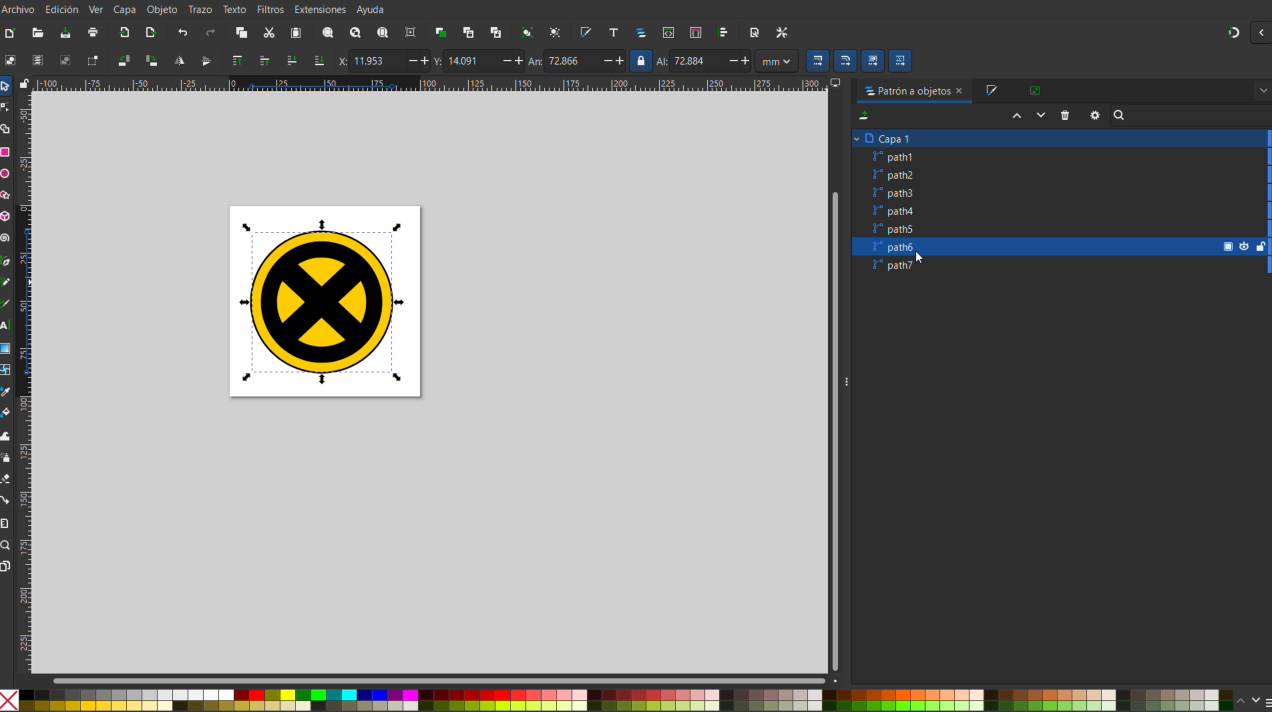Toggle canvas lock above ruler
Viewport: 1272px width, 712px height.
(24, 84)
